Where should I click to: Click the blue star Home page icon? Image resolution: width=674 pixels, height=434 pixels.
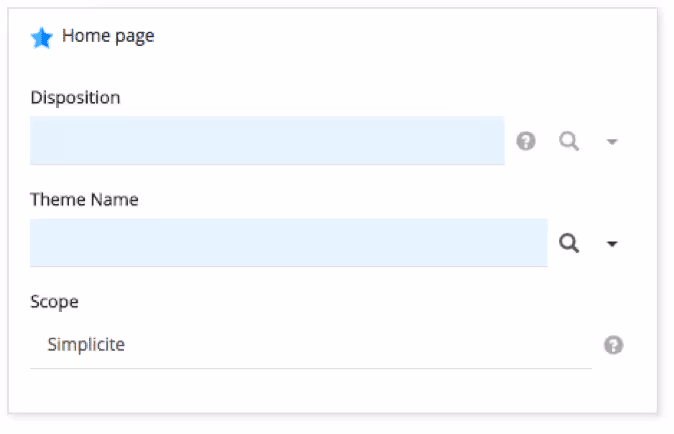42,37
